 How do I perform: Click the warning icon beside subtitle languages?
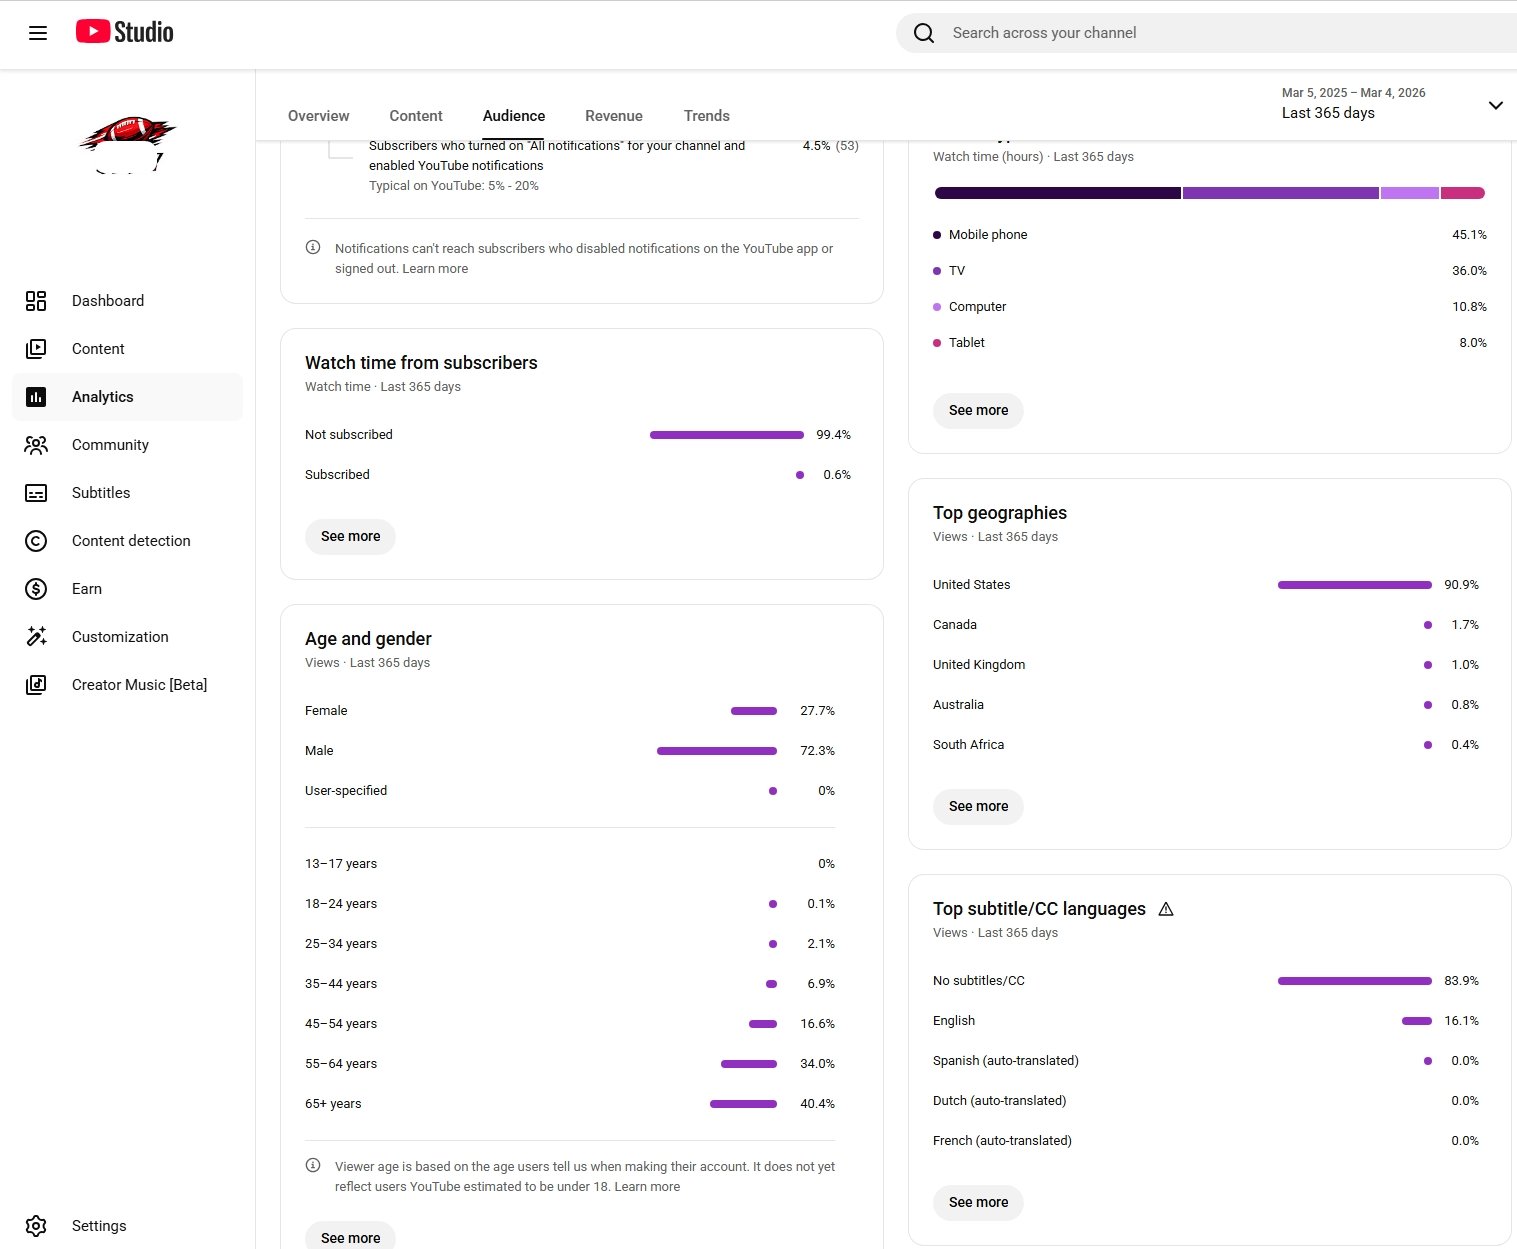click(1165, 909)
